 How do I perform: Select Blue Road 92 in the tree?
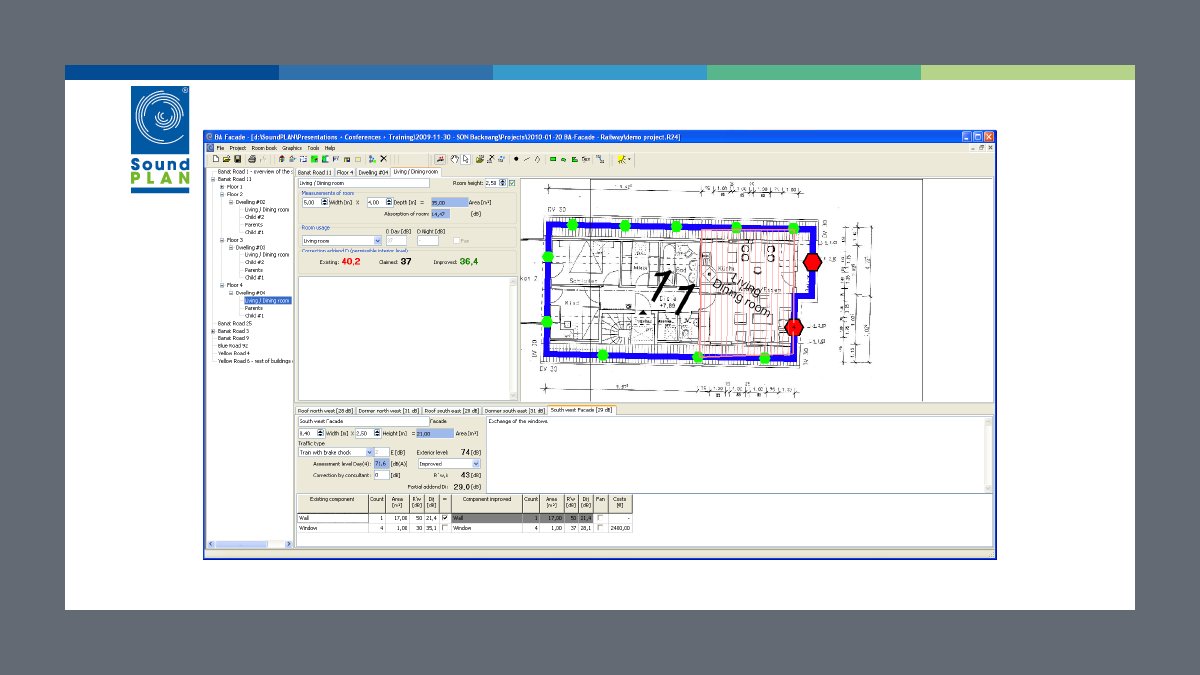coord(235,345)
